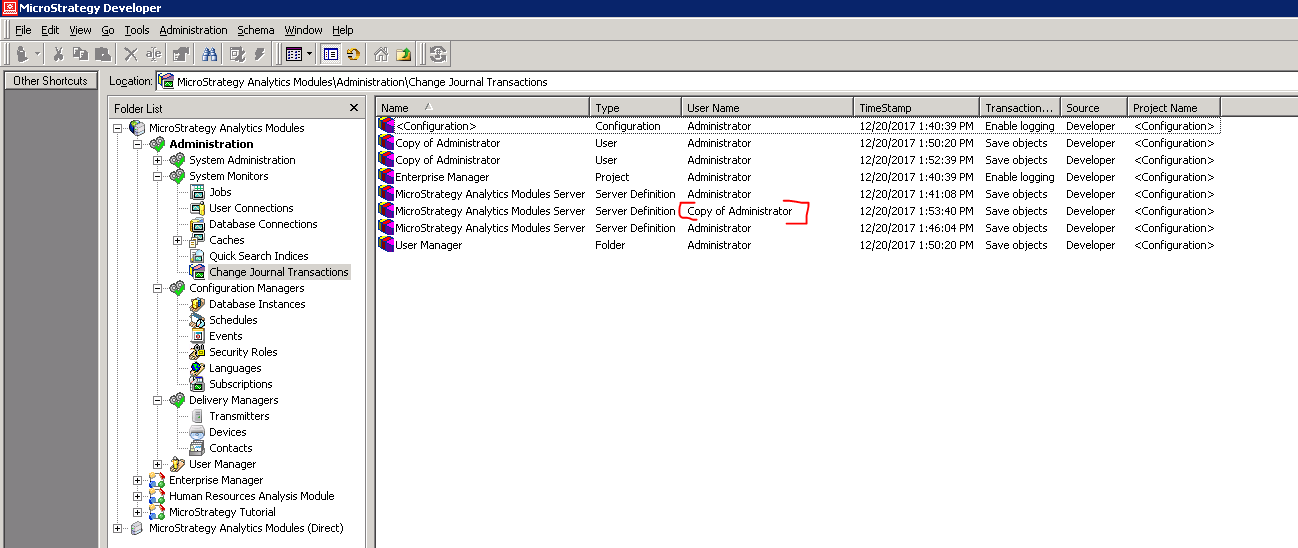This screenshot has width=1298, height=548.
Task: Open the Tools menu
Action: pyautogui.click(x=137, y=30)
